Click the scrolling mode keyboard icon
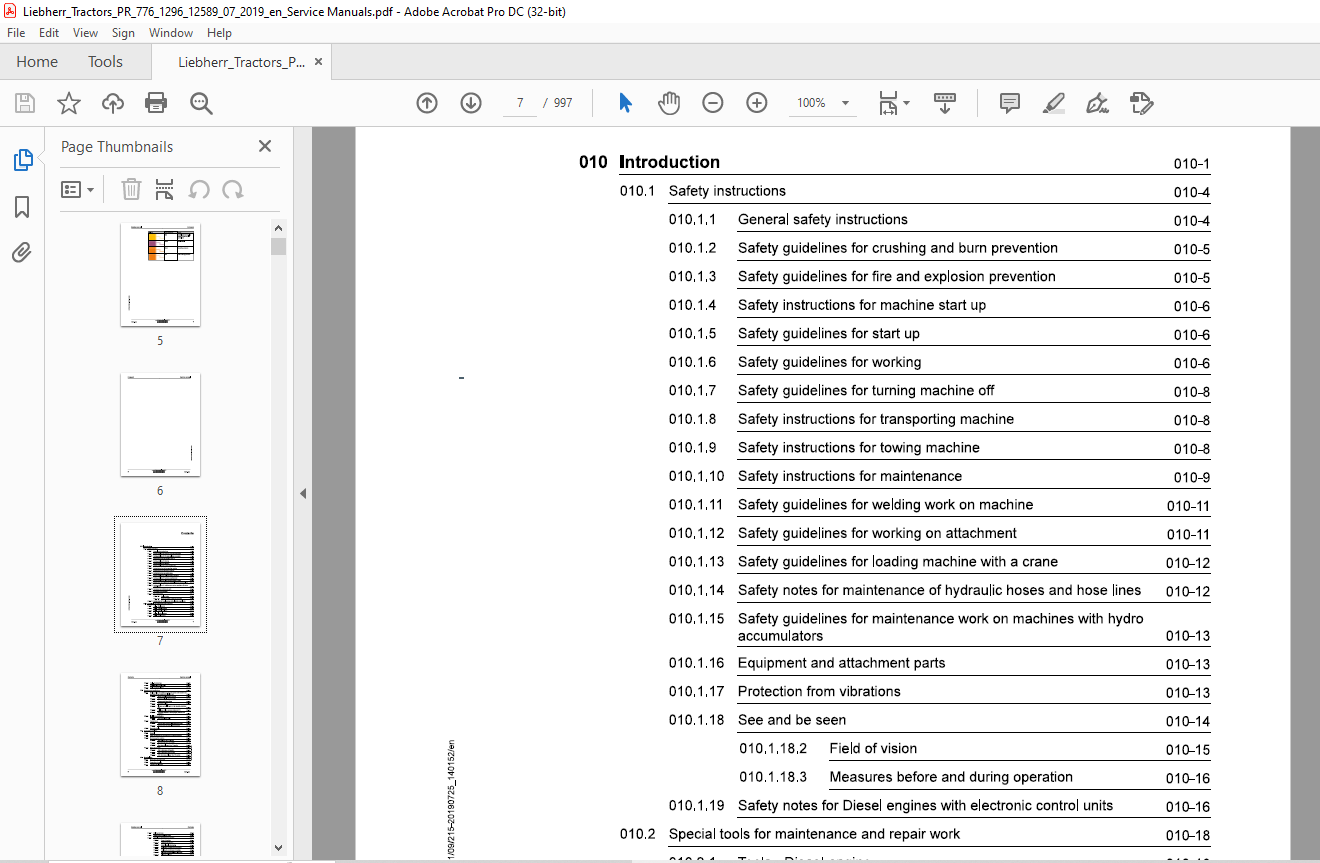 [x=945, y=103]
